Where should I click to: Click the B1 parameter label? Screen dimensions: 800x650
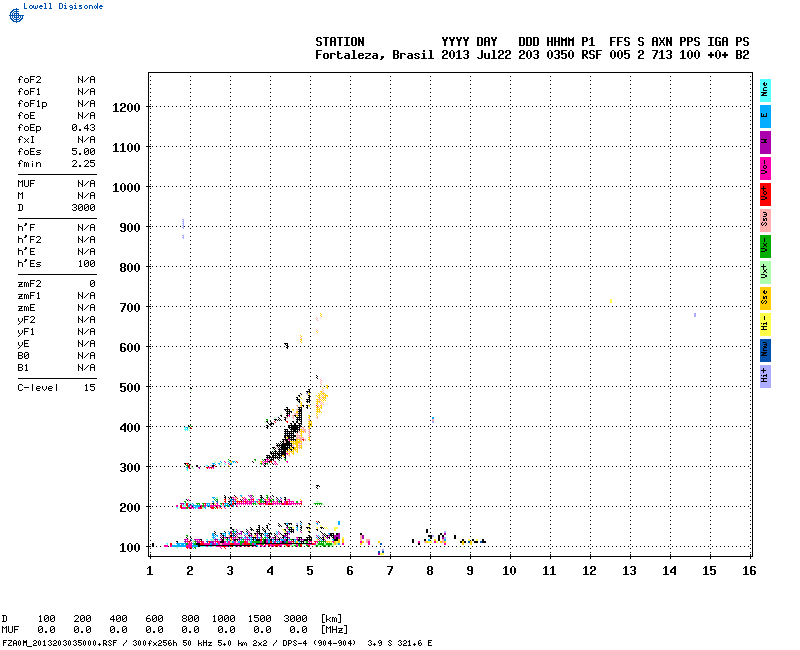tap(23, 368)
